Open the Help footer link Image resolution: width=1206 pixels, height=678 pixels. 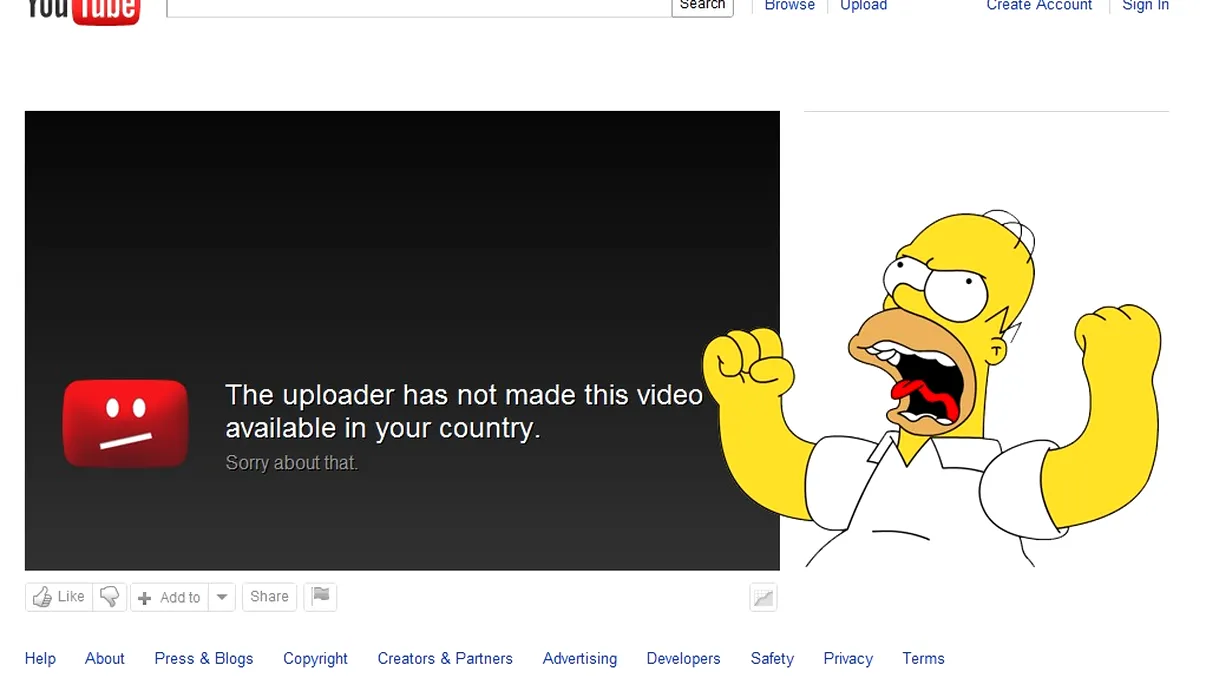point(40,658)
